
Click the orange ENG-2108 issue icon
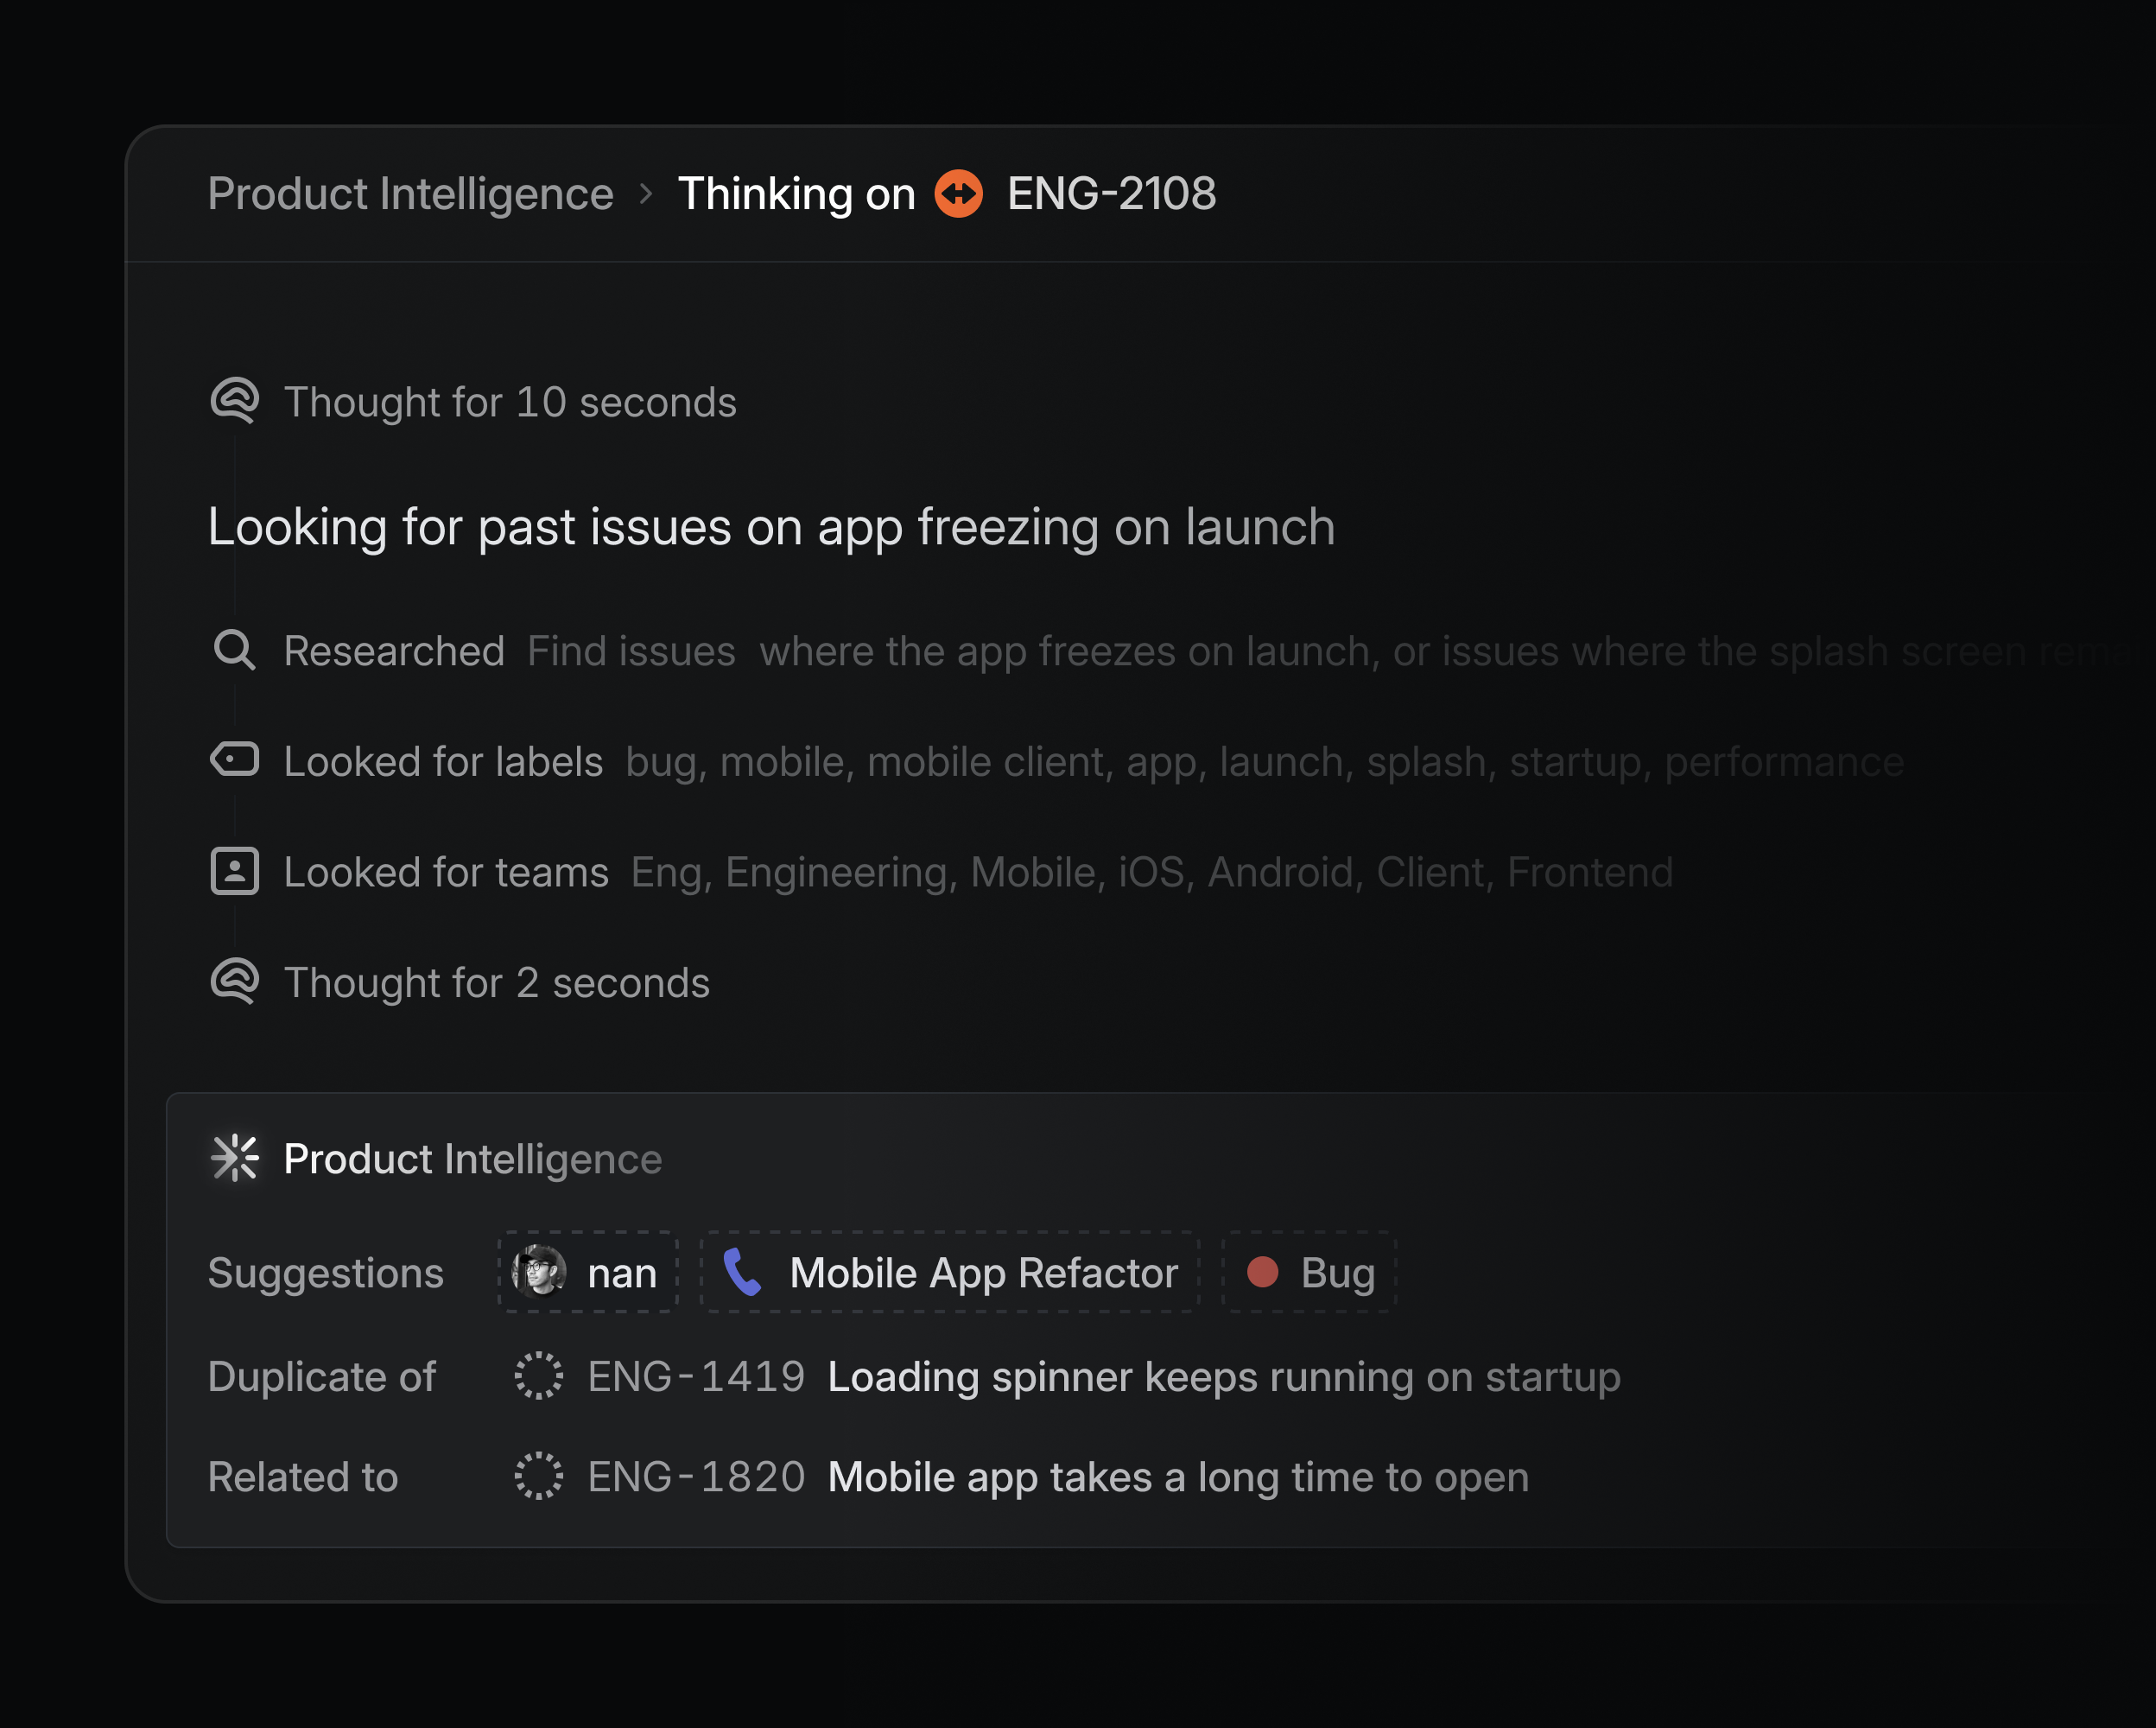(x=958, y=194)
